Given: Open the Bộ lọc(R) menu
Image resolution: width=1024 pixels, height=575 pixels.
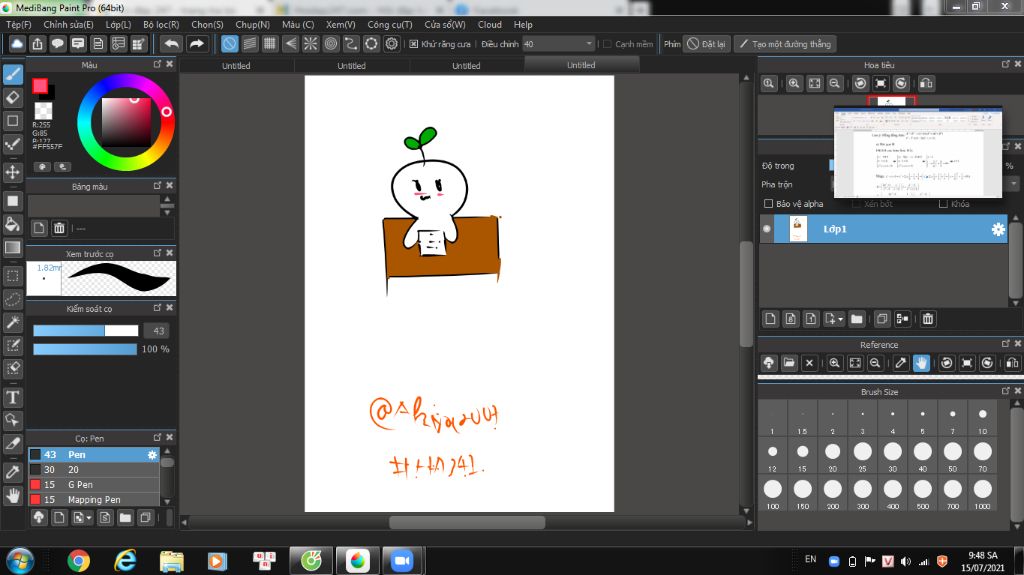Looking at the screenshot, I should 161,24.
